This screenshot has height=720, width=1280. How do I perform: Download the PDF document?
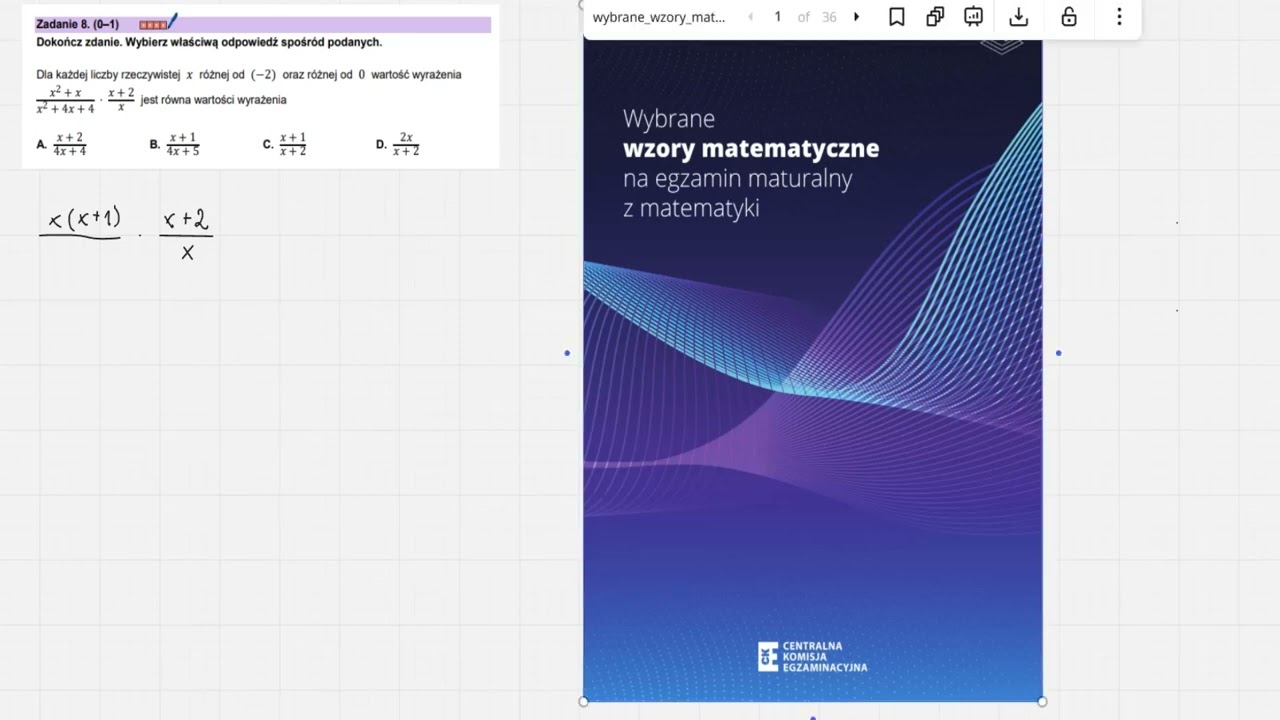click(1018, 17)
